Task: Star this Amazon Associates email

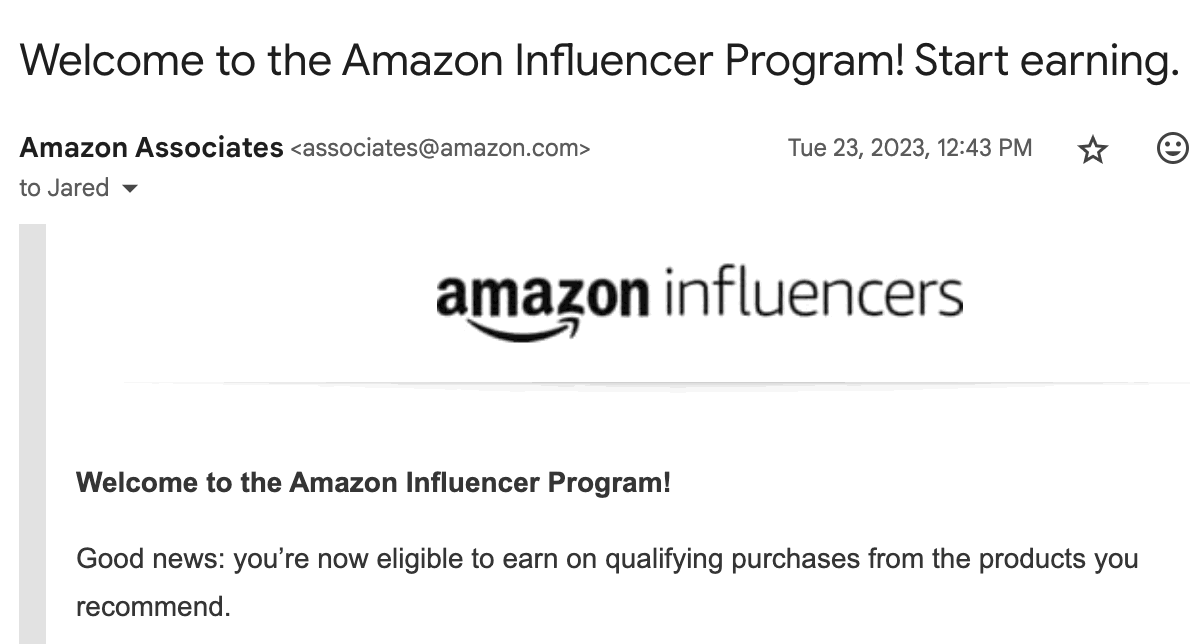Action: click(1092, 149)
